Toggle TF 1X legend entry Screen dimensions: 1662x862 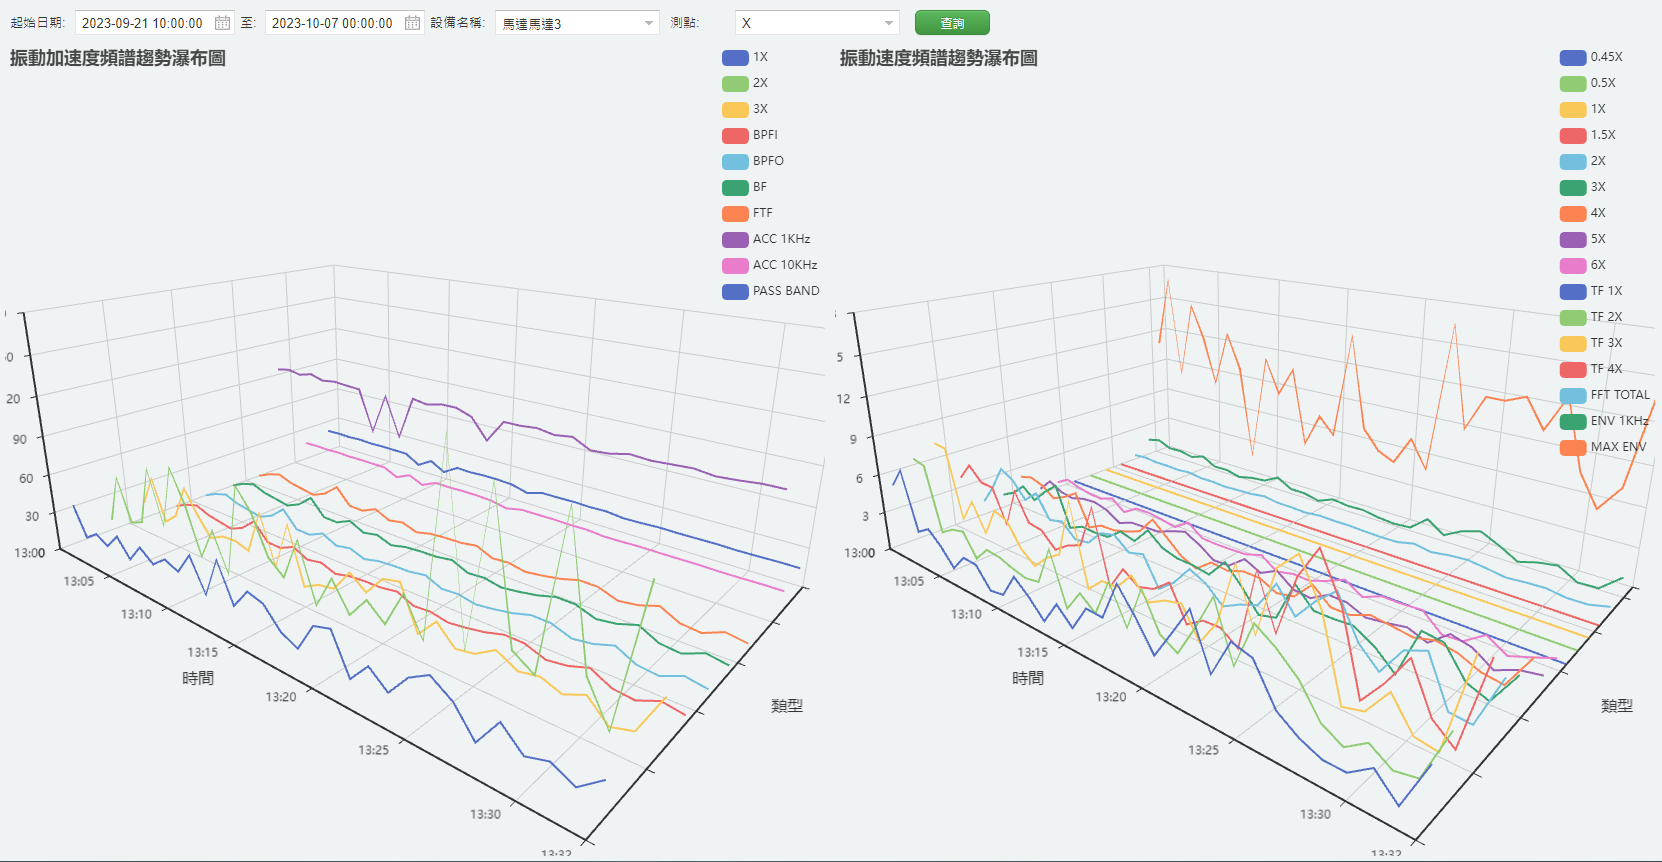pyautogui.click(x=1592, y=291)
